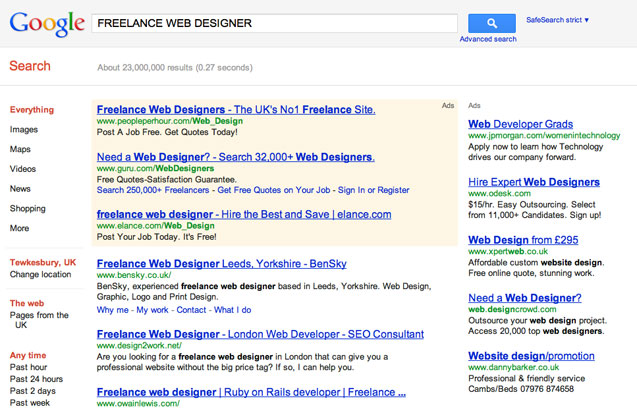Open Web Design from £295 ad

[523, 240]
